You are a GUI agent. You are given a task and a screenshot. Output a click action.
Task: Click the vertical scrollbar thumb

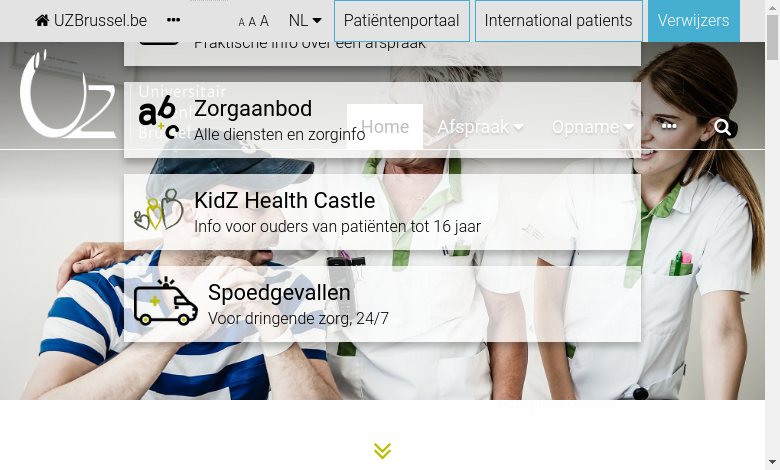point(772,37)
